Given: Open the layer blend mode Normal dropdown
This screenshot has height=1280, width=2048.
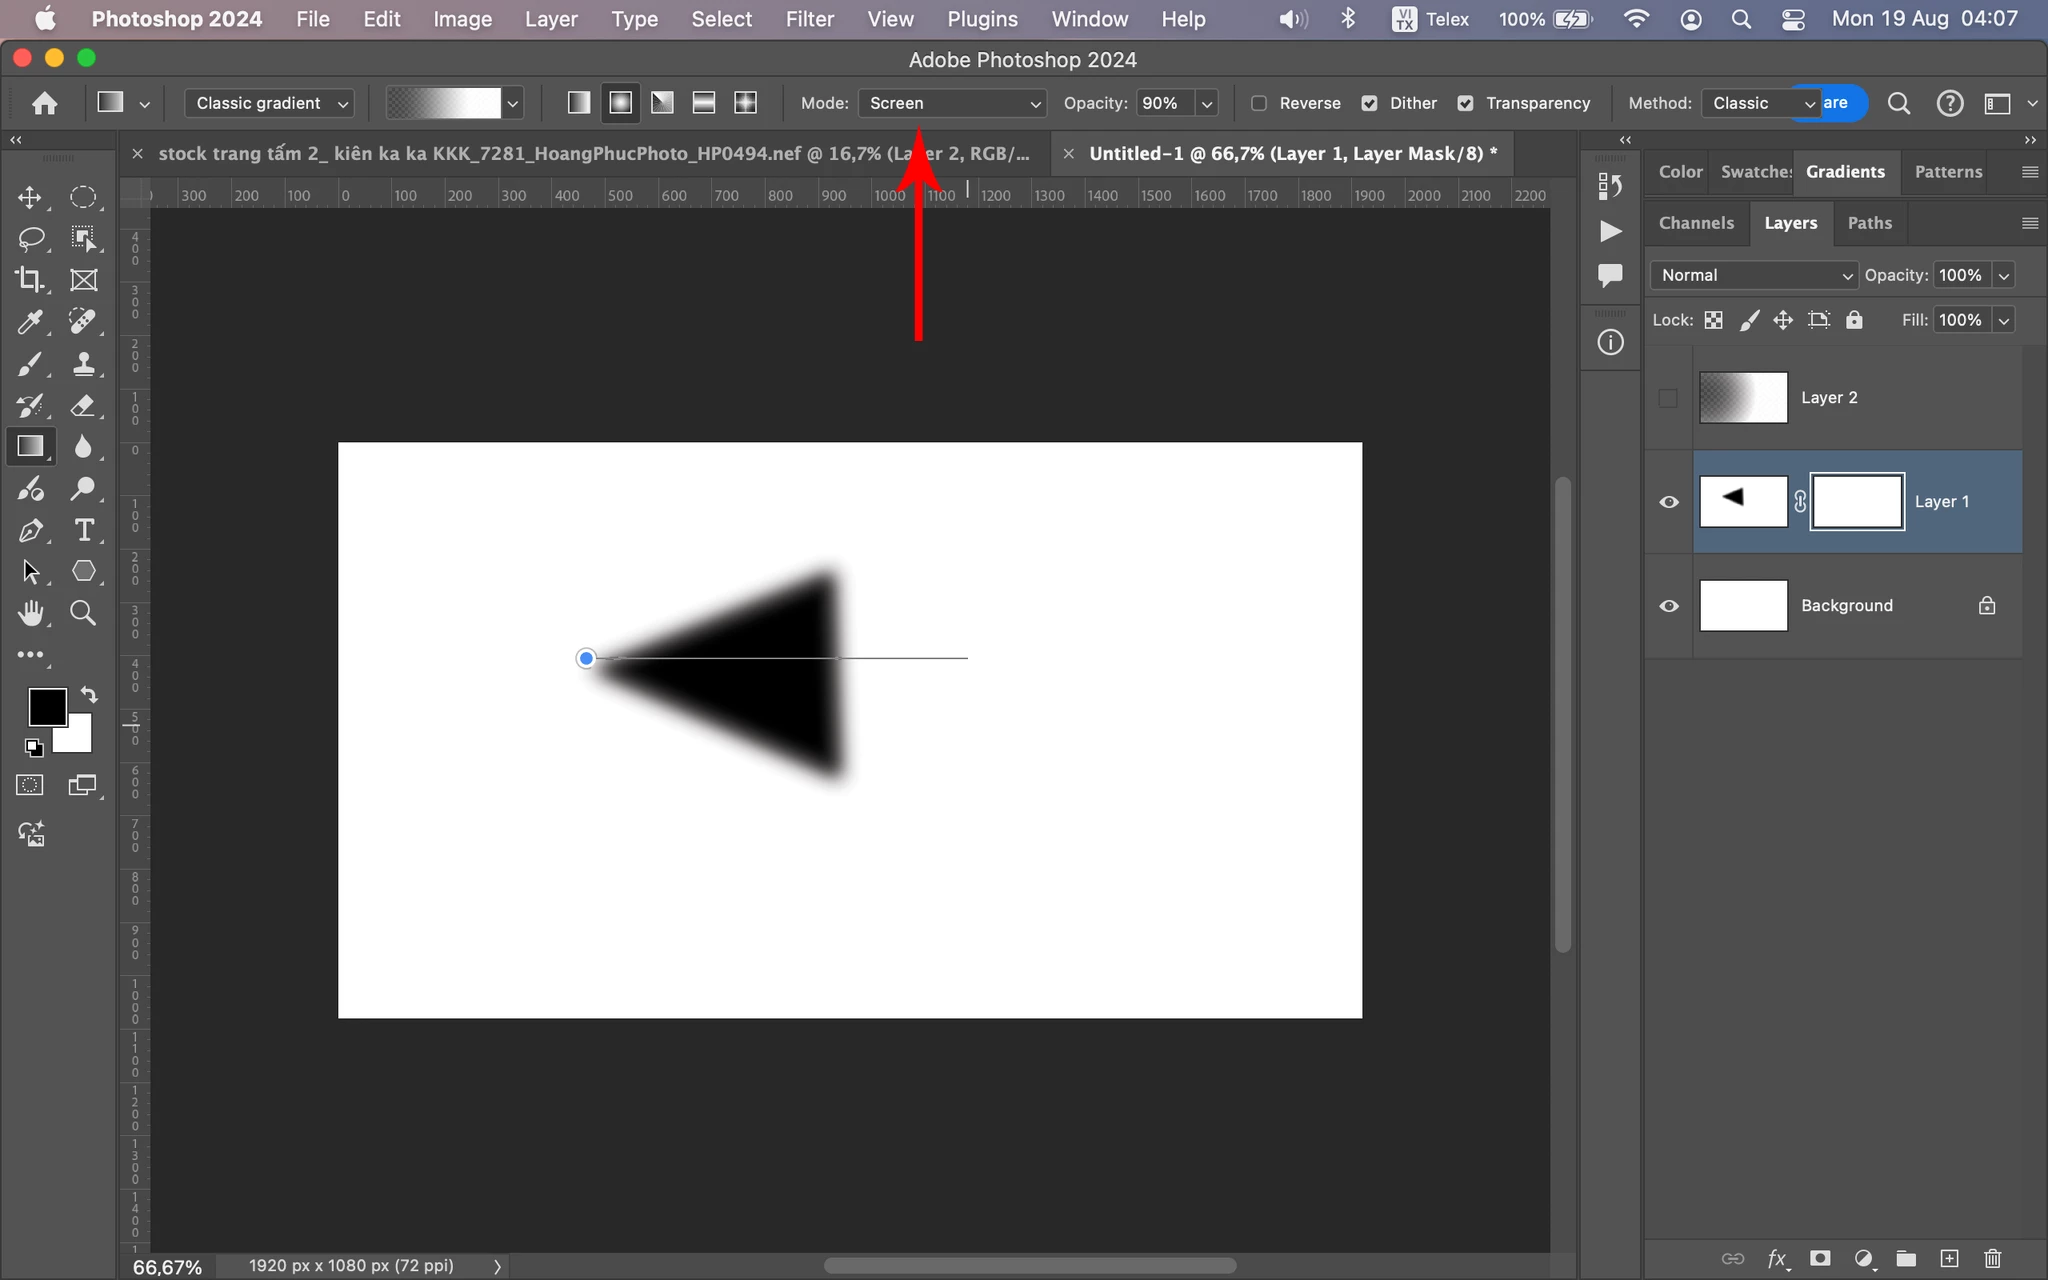Looking at the screenshot, I should coord(1754,275).
